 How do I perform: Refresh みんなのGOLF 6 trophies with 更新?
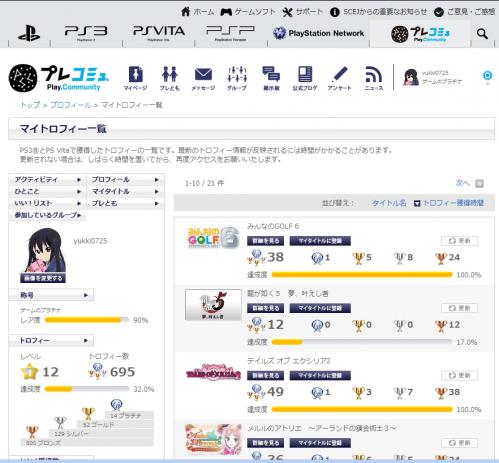(459, 241)
